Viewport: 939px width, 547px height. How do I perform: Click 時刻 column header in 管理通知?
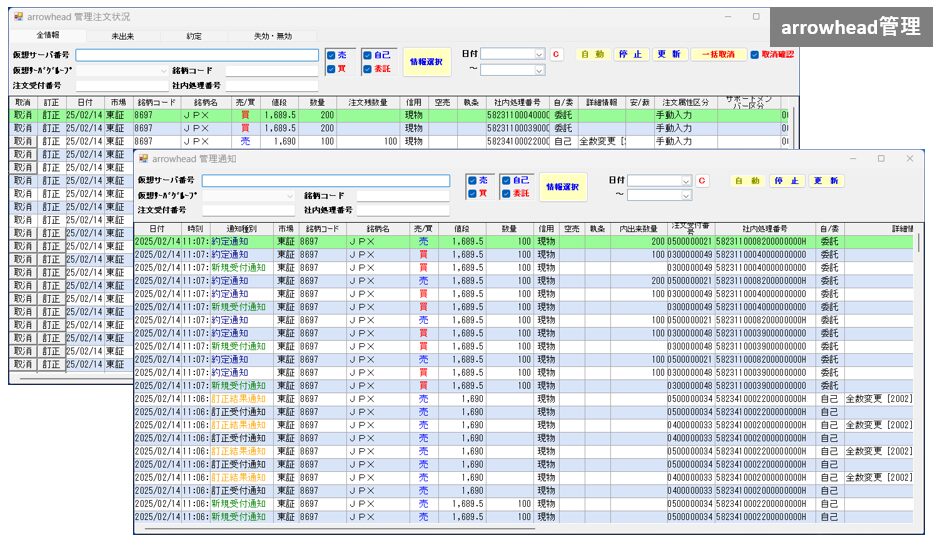pos(195,229)
